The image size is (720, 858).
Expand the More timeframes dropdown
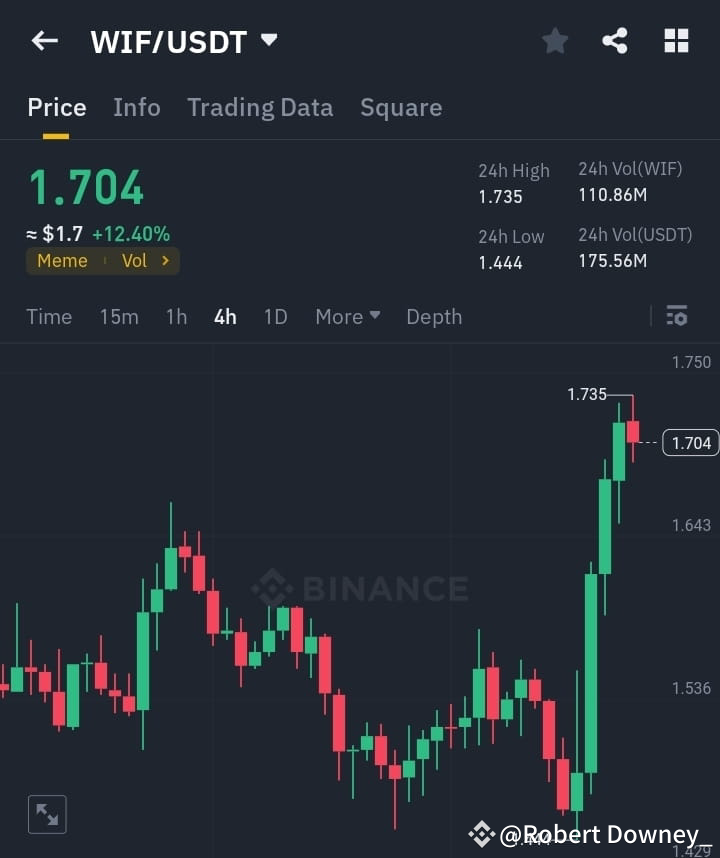(347, 316)
